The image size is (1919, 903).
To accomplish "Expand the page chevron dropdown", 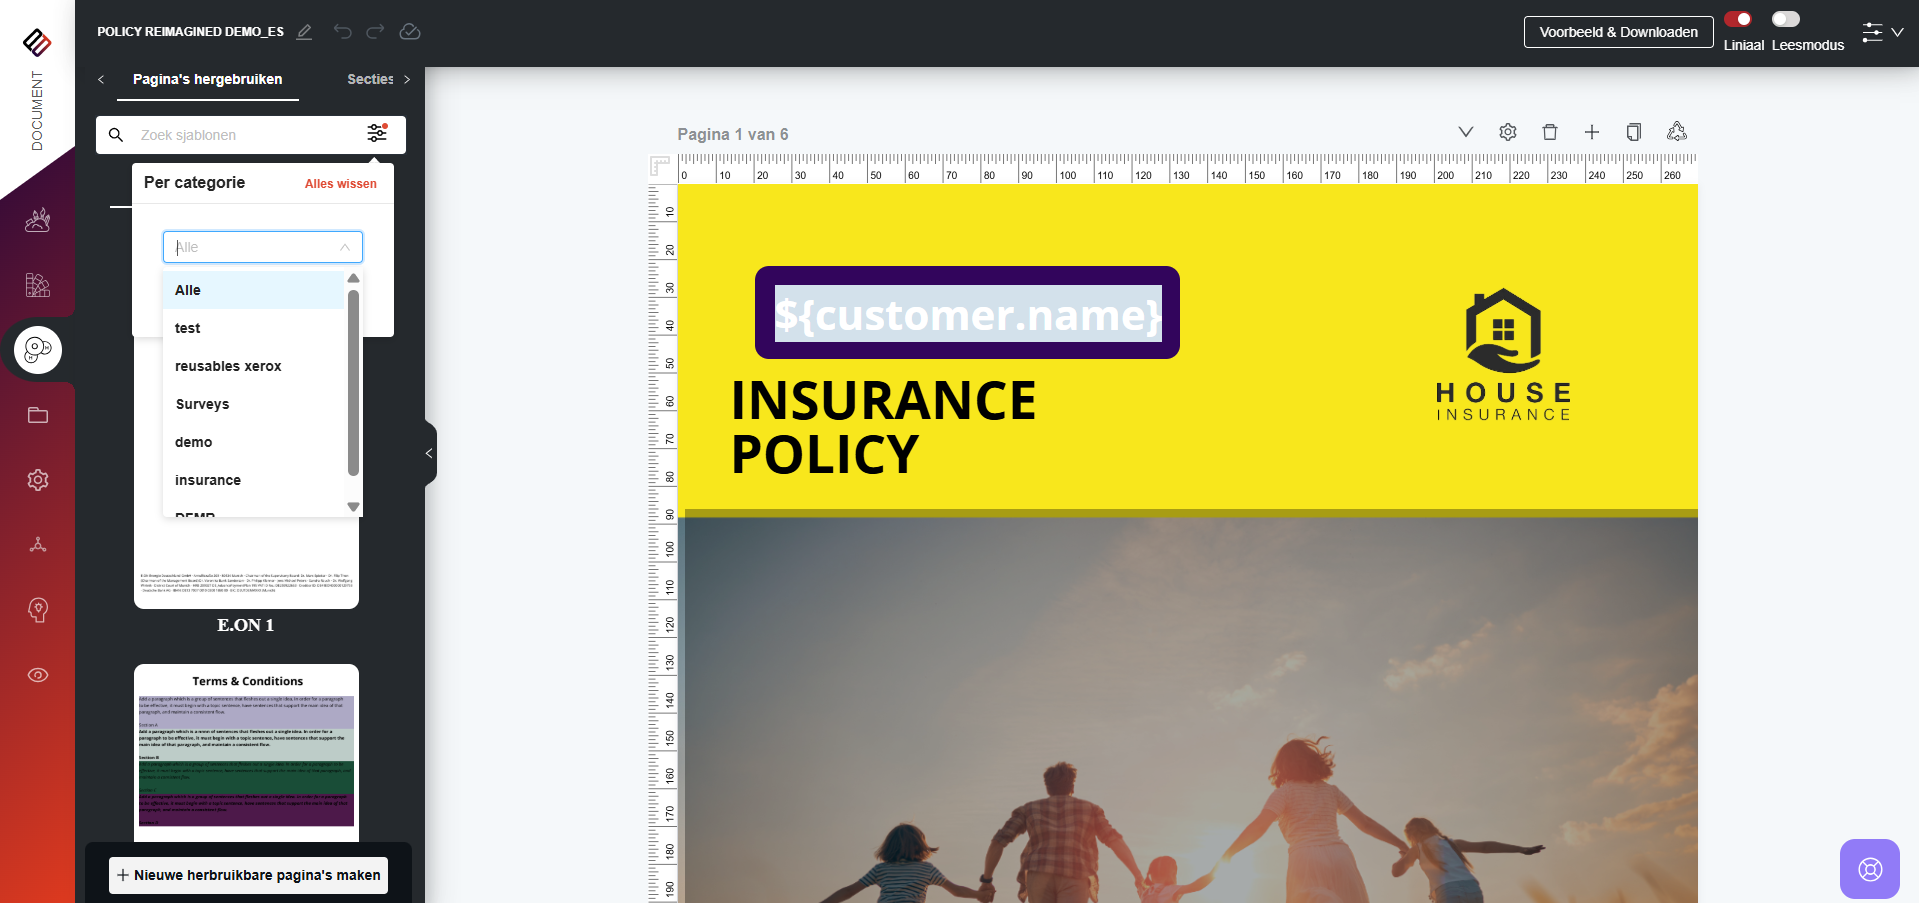I will 1466,132.
